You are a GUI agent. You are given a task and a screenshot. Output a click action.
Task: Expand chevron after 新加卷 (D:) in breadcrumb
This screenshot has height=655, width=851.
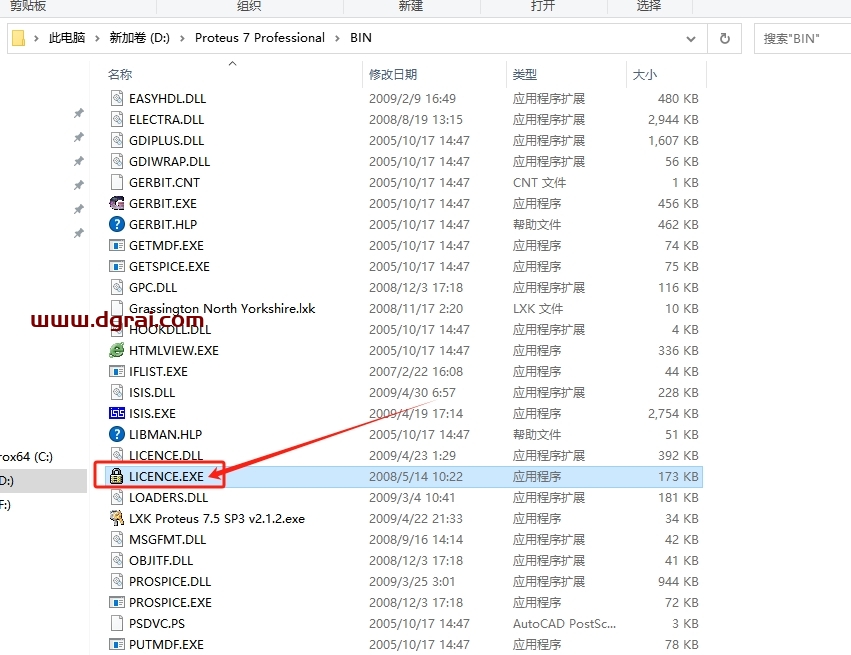coord(182,38)
